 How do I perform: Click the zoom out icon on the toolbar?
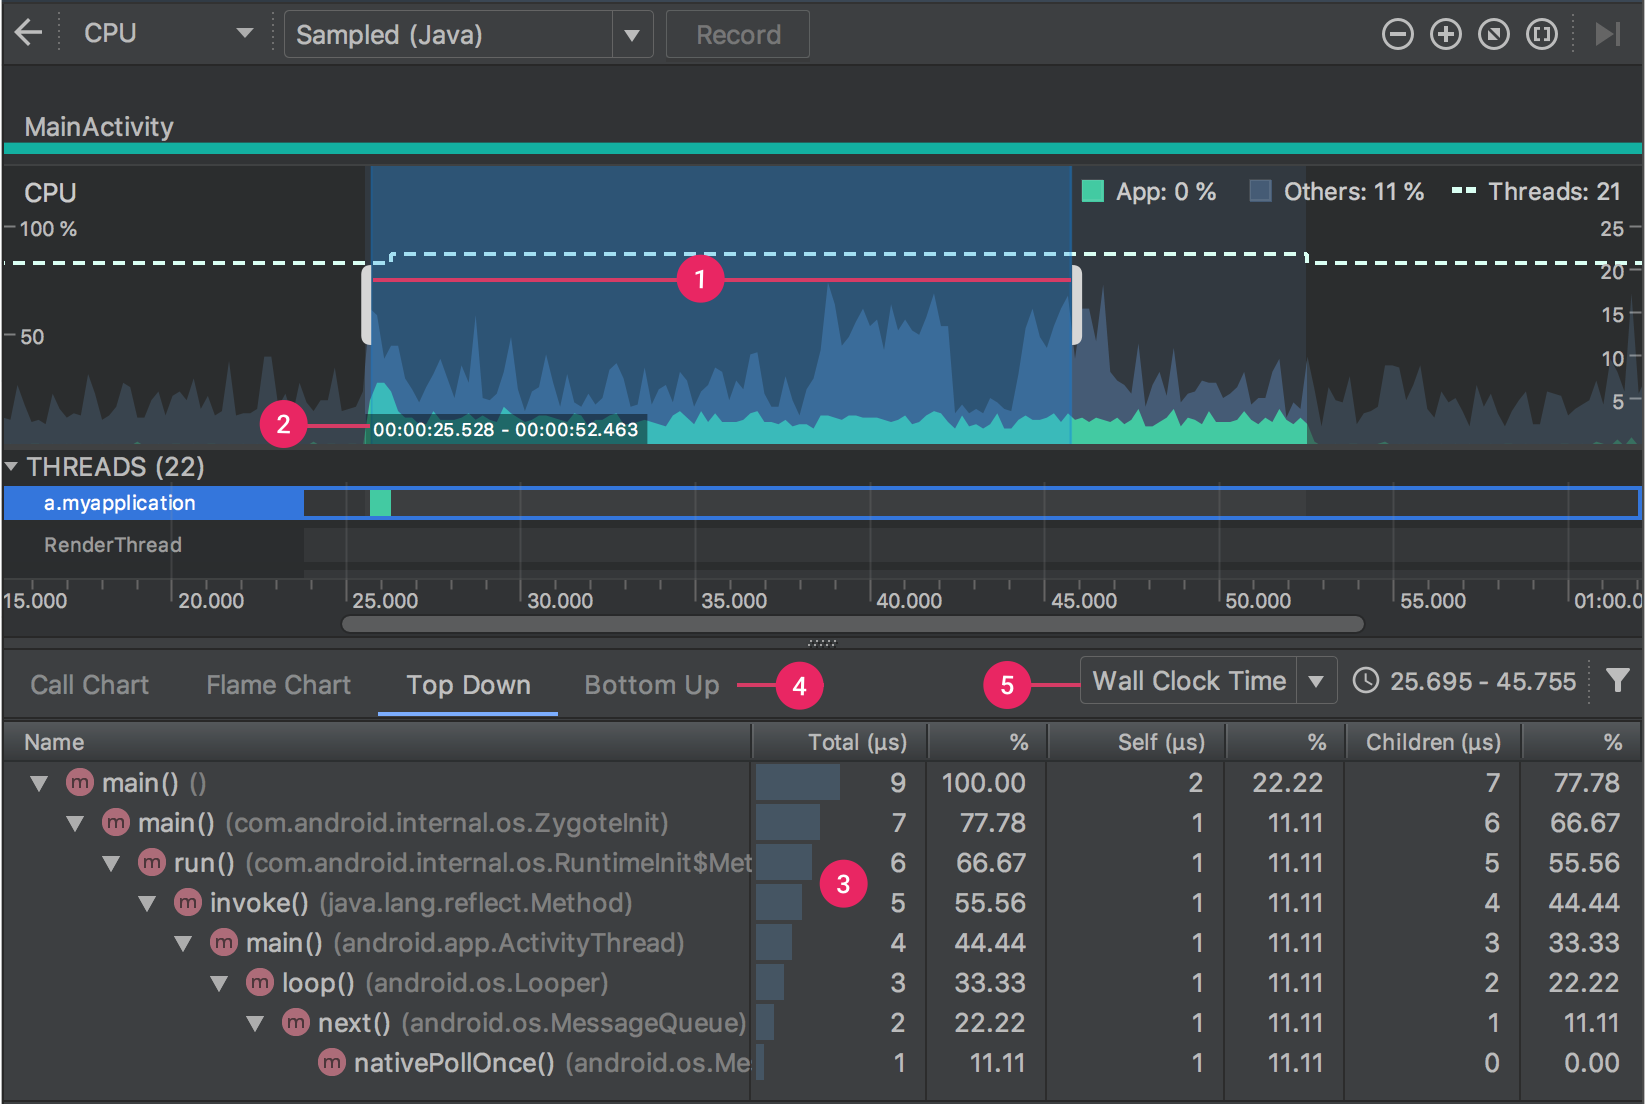click(x=1397, y=33)
